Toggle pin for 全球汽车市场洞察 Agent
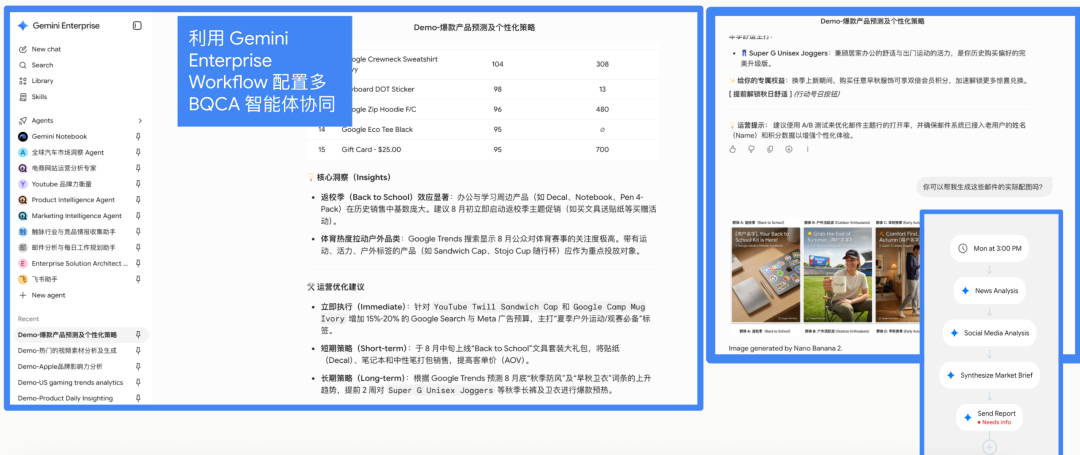Image resolution: width=1080 pixels, height=455 pixels. pyautogui.click(x=138, y=152)
